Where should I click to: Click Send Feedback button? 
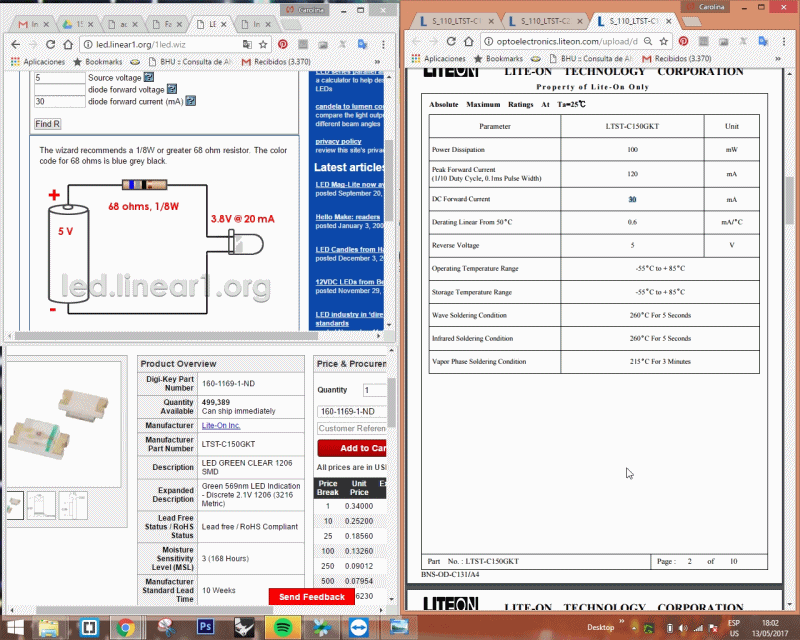tap(312, 597)
